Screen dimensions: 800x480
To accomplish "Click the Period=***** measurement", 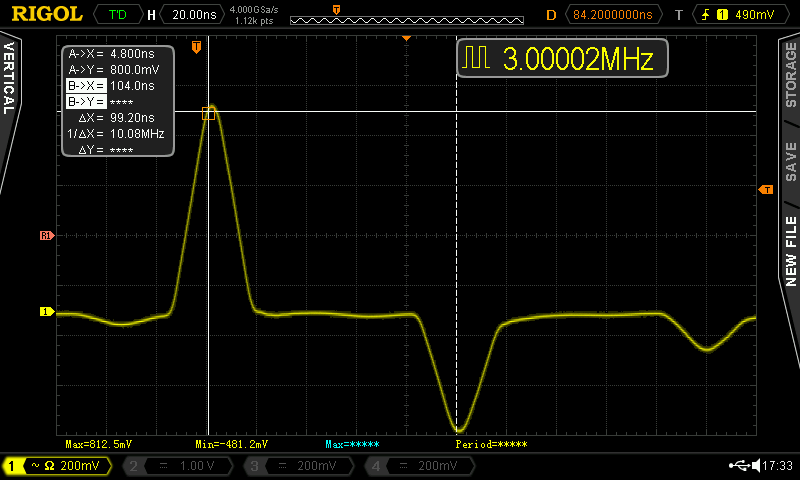I will point(491,444).
